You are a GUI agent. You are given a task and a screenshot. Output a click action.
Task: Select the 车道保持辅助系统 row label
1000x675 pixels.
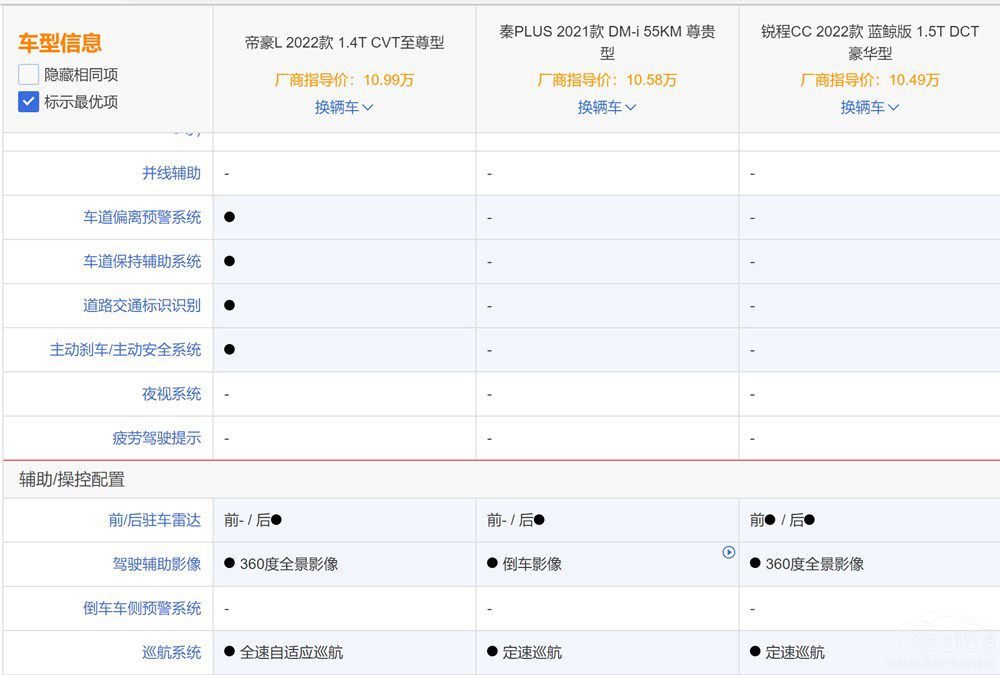[x=142, y=261]
